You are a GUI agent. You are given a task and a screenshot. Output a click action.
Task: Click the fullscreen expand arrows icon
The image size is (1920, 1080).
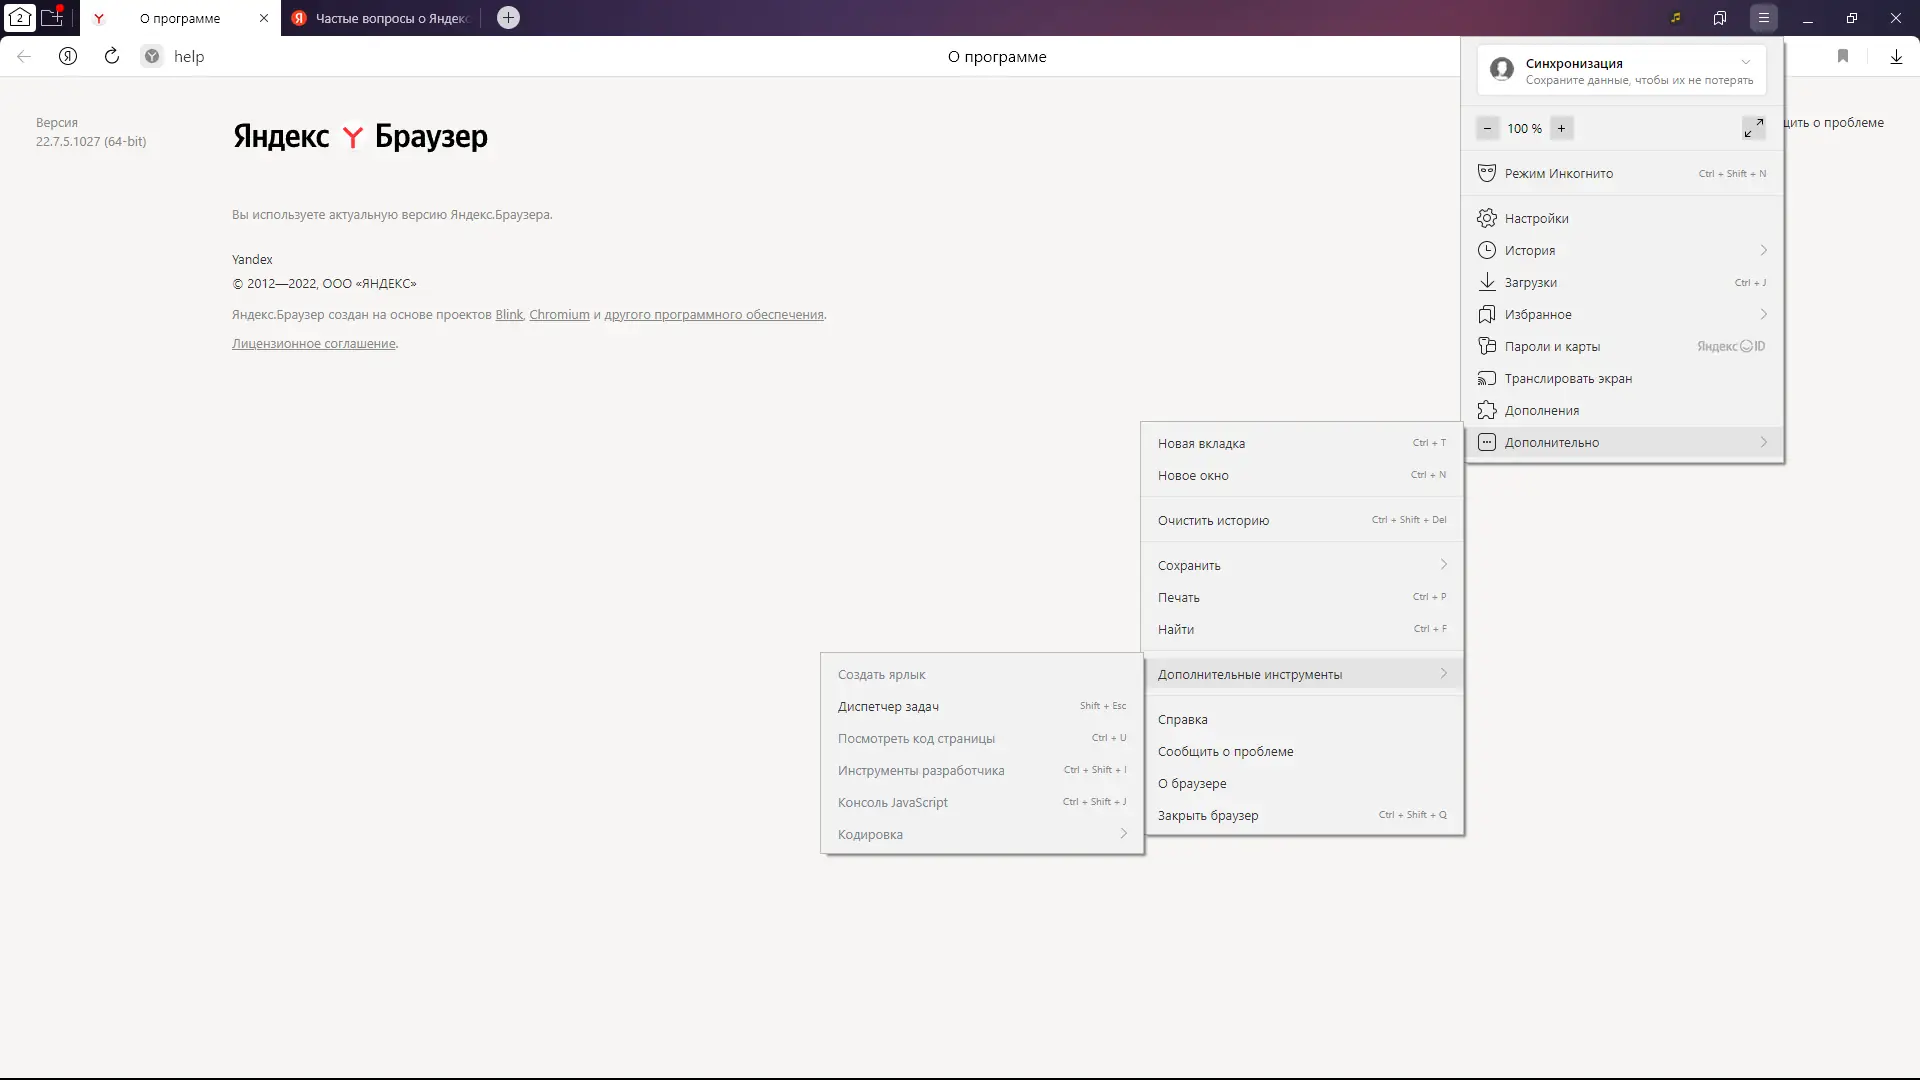coord(1753,128)
